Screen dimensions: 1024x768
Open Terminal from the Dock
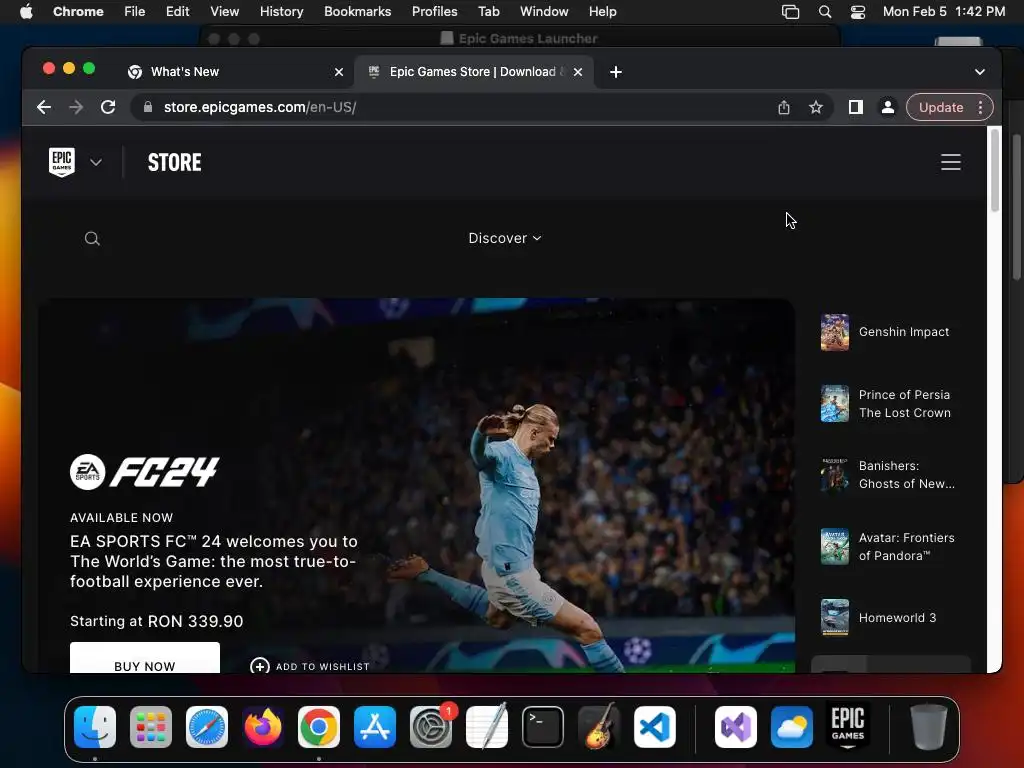tap(543, 727)
